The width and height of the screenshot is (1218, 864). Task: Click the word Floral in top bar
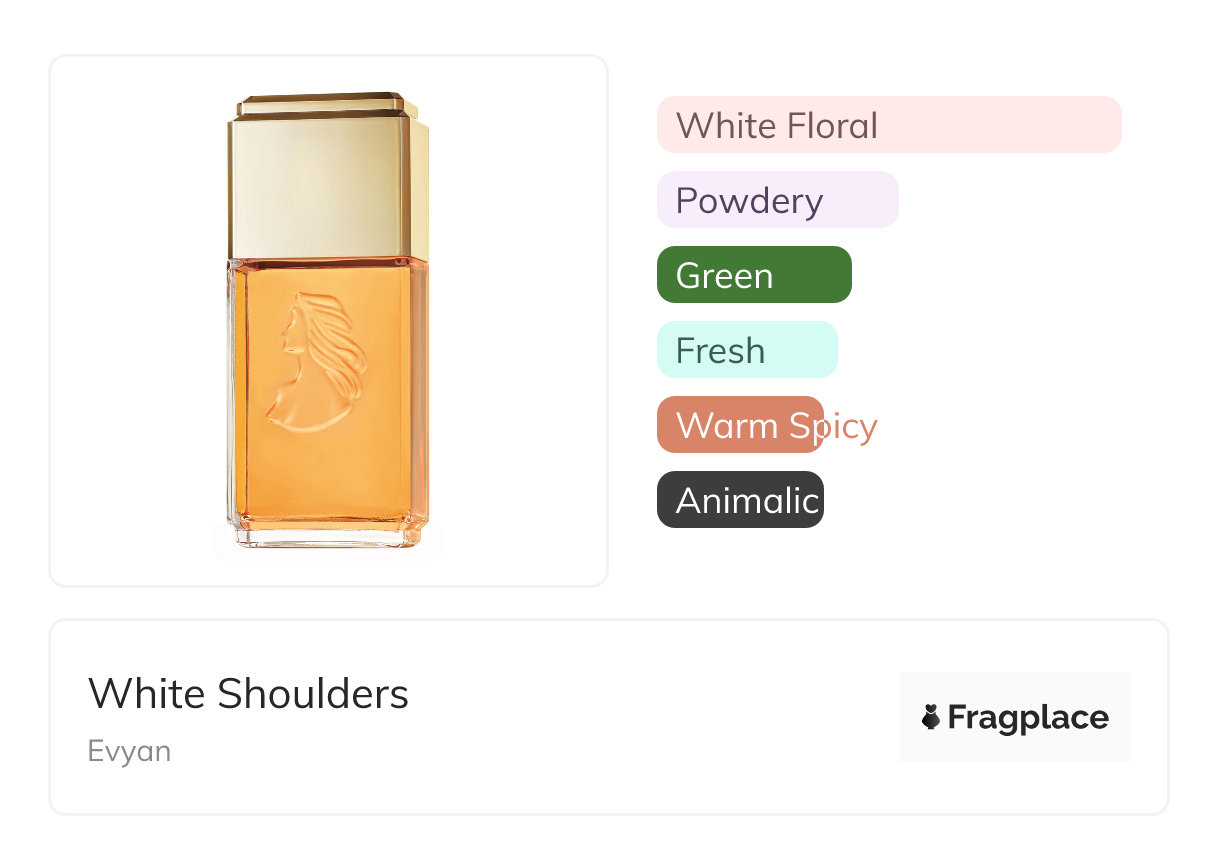[x=831, y=126]
